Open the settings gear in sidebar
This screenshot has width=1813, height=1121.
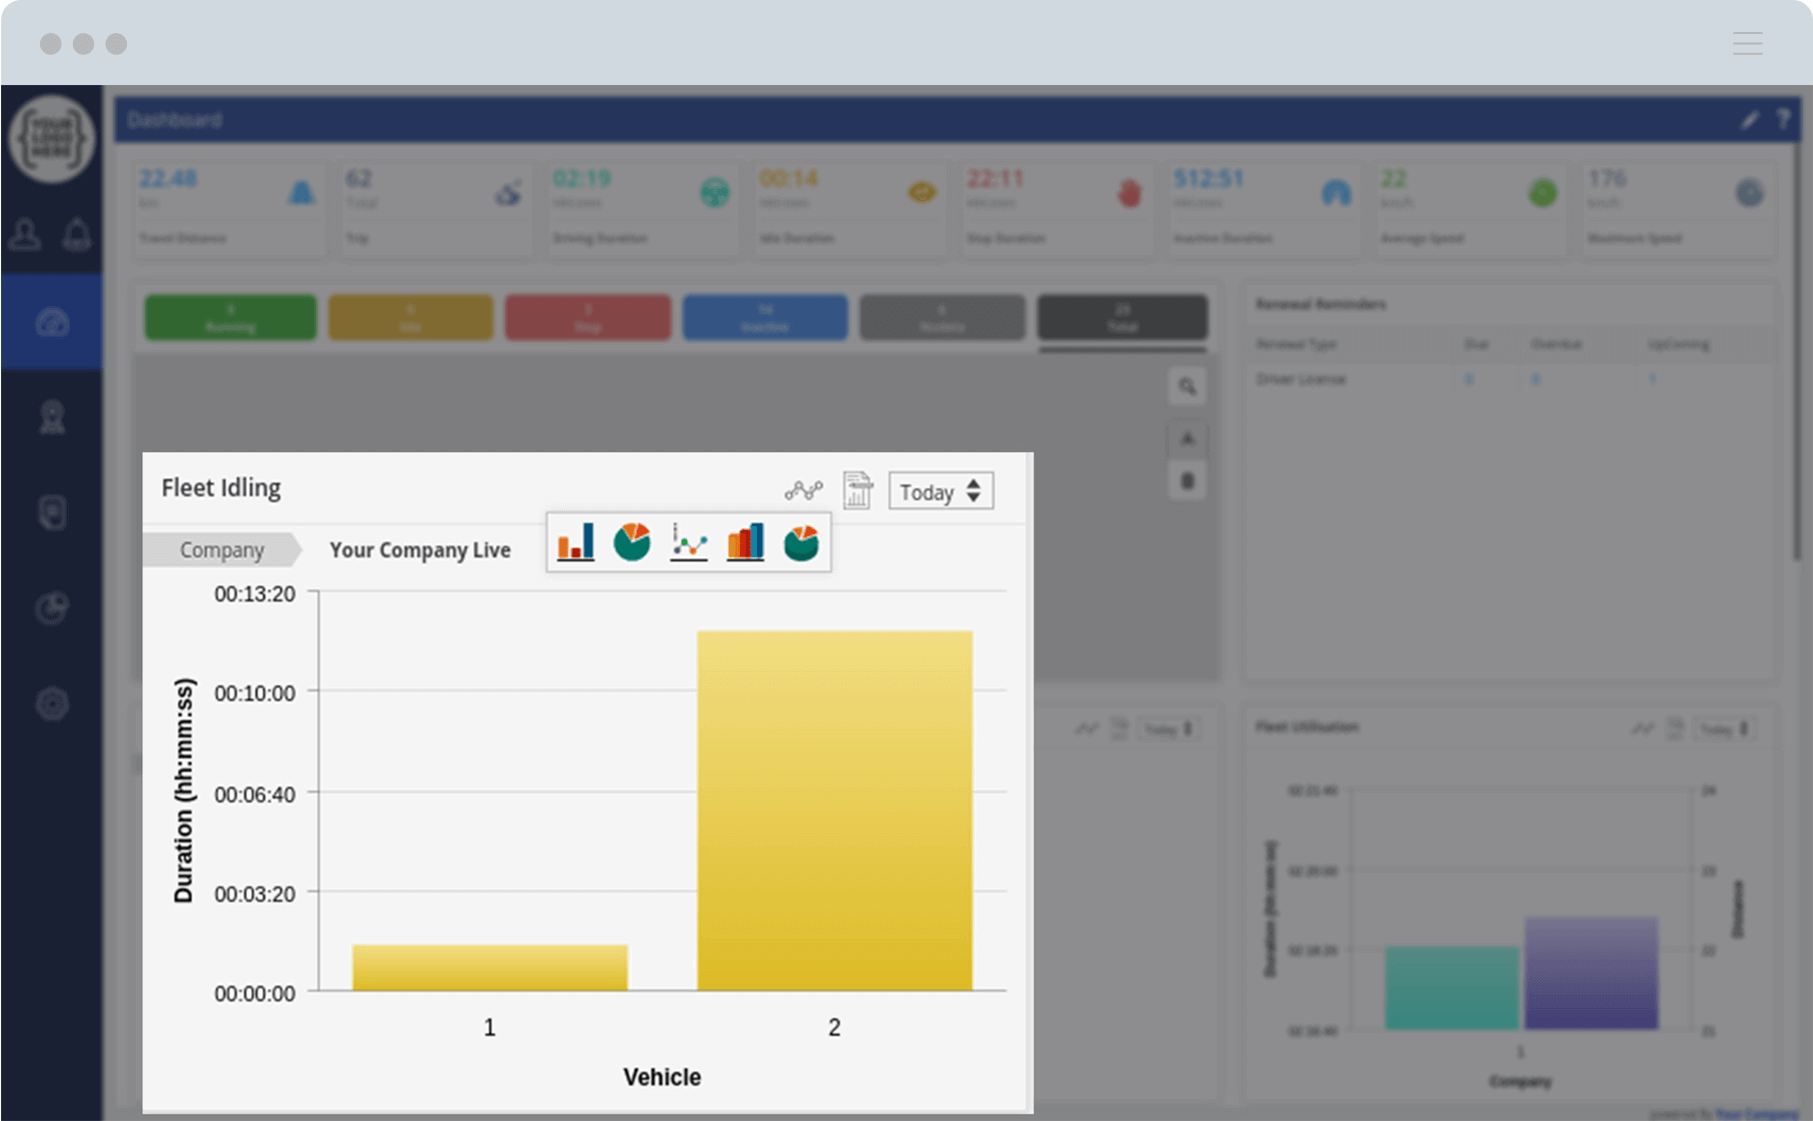(52, 704)
